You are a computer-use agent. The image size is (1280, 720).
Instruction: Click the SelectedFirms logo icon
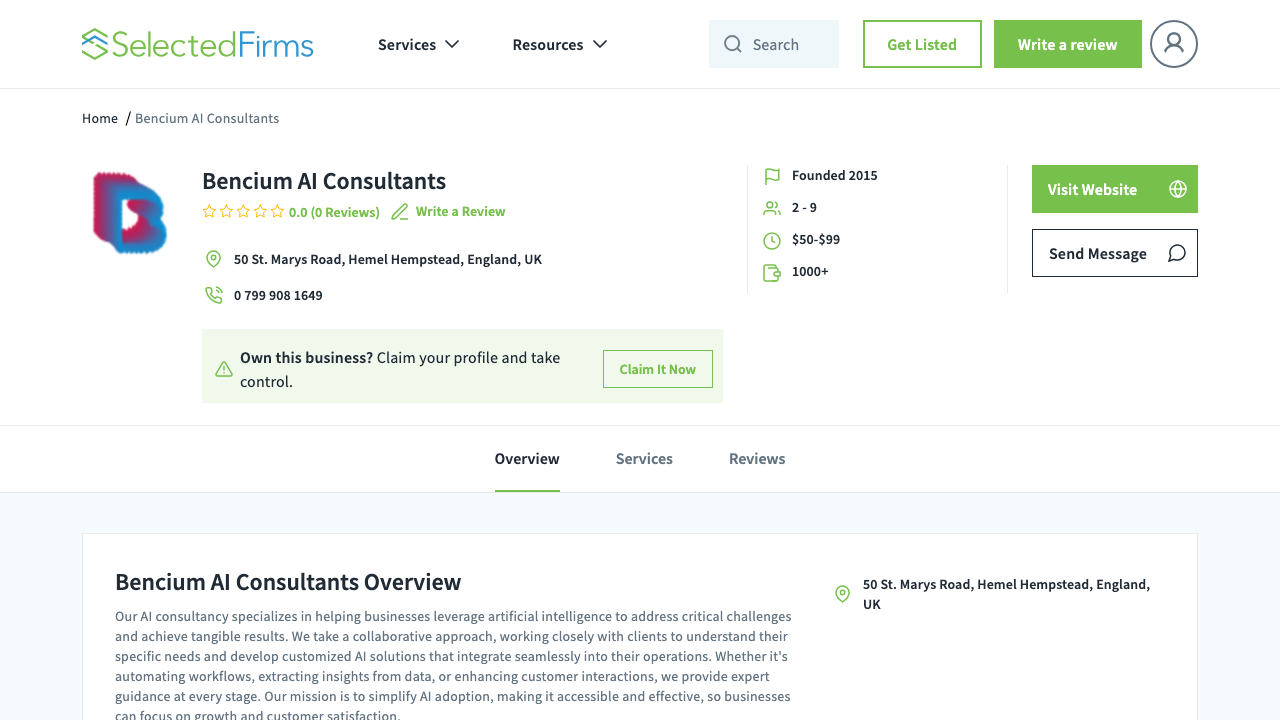click(x=97, y=43)
